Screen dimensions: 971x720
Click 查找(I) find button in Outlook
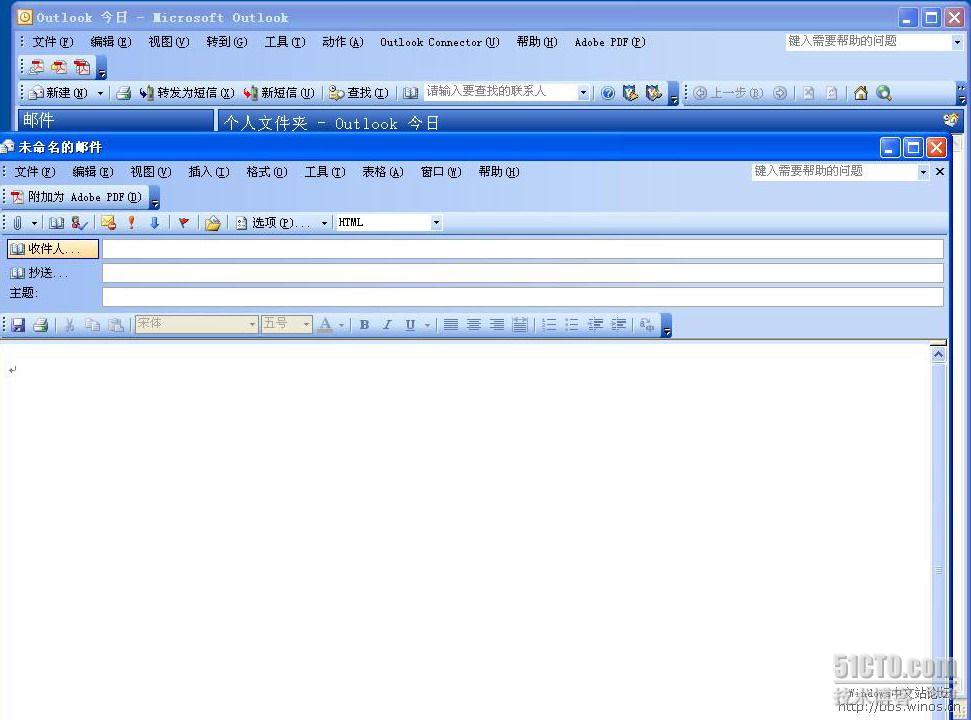click(x=359, y=93)
